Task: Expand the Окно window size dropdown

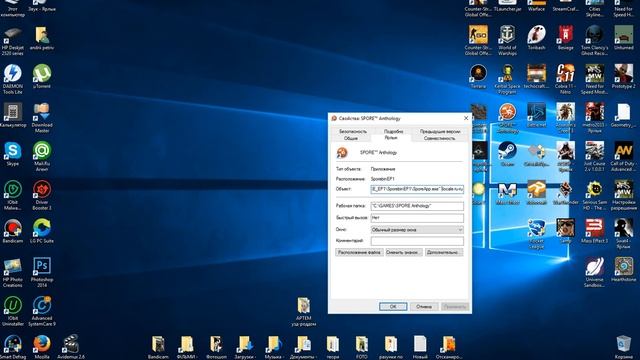Action: 417,229
